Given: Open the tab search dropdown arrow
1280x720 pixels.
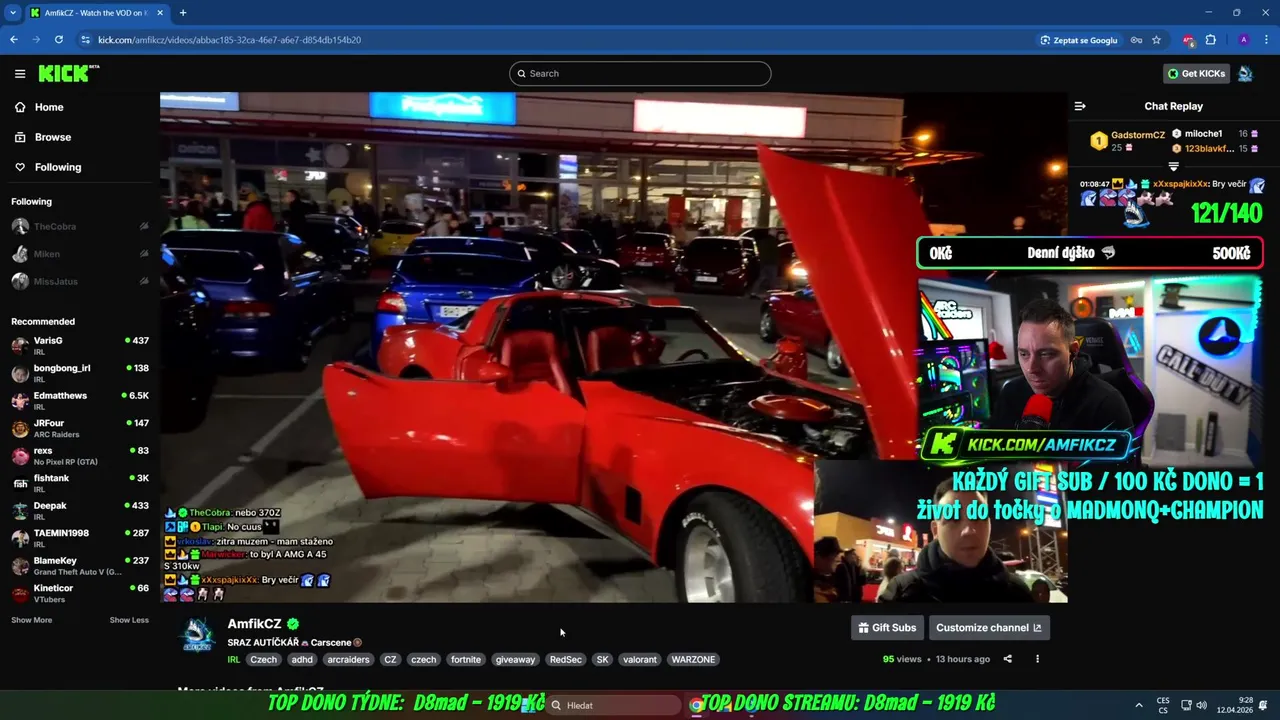Looking at the screenshot, I should [13, 13].
